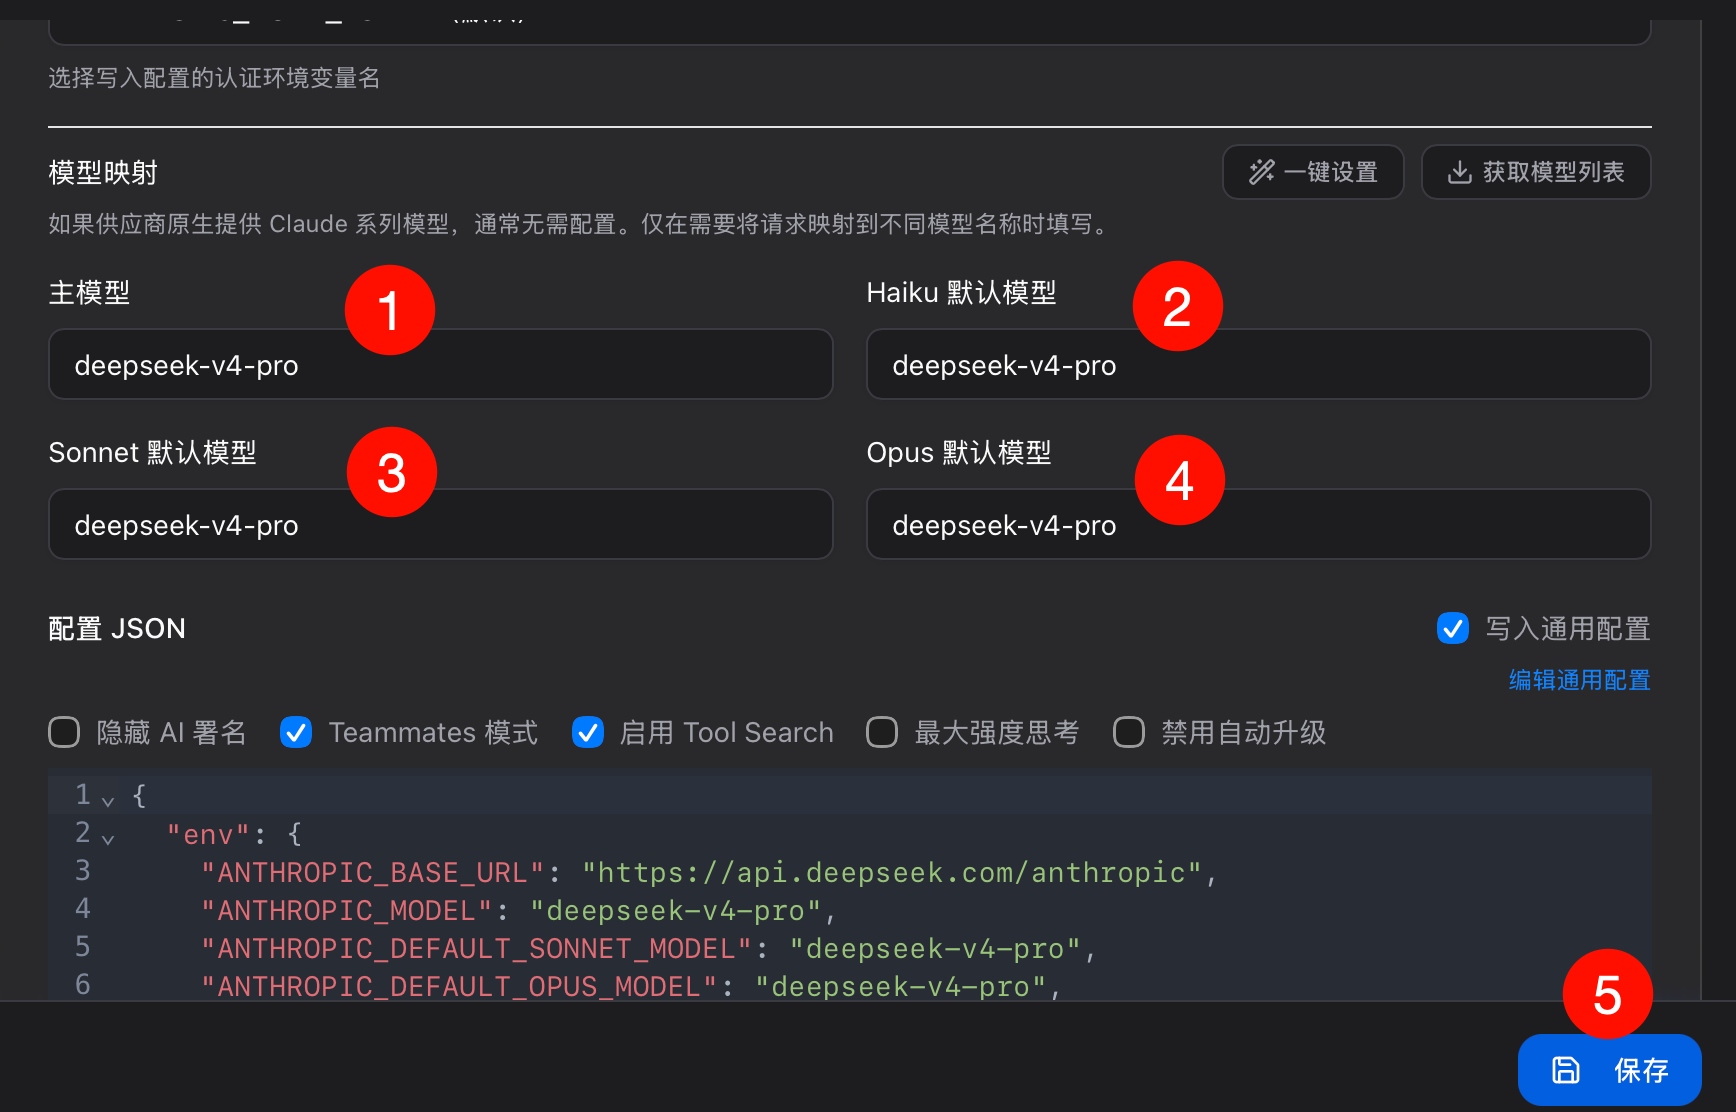
Task: Click the "ANTHROPIC_MODEL" line in the editor
Action: pyautogui.click(x=518, y=910)
